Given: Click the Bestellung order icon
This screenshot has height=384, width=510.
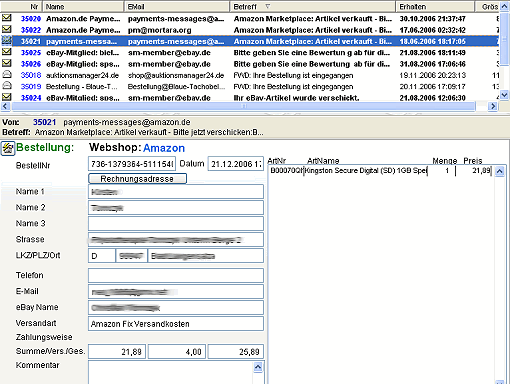Looking at the screenshot, I should click(8, 148).
